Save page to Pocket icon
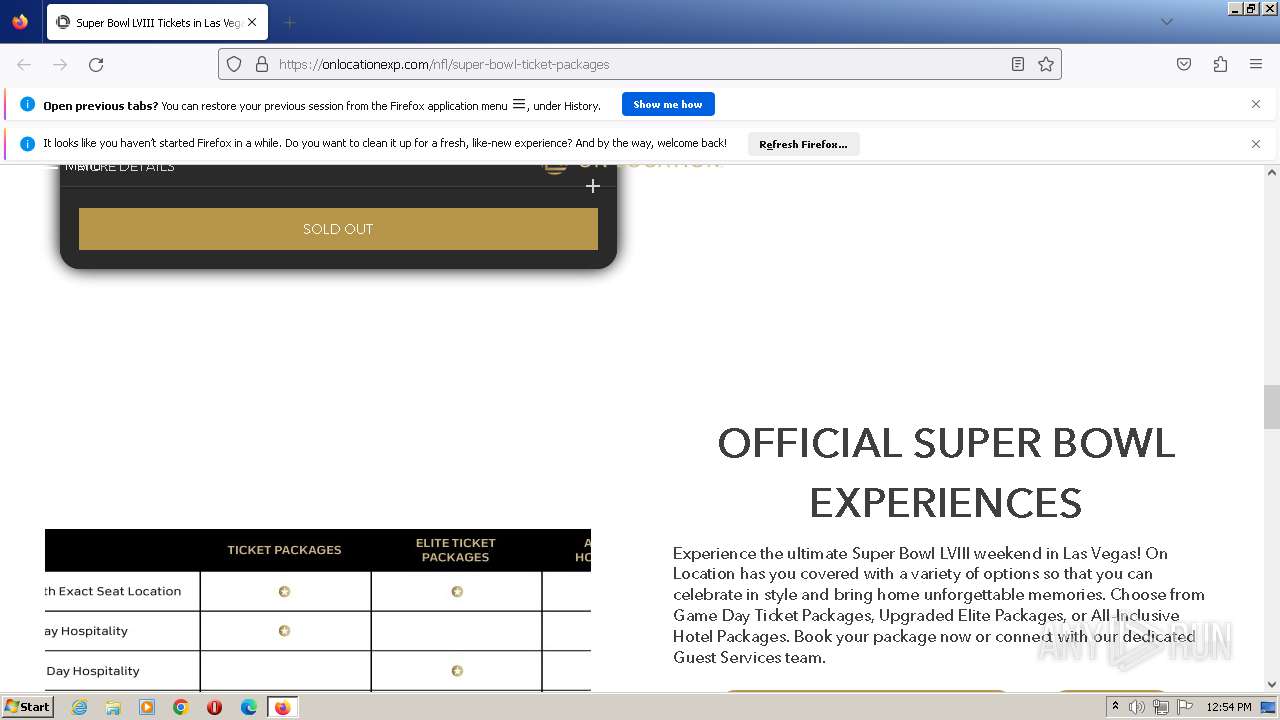The width and height of the screenshot is (1280, 720). click(x=1184, y=64)
